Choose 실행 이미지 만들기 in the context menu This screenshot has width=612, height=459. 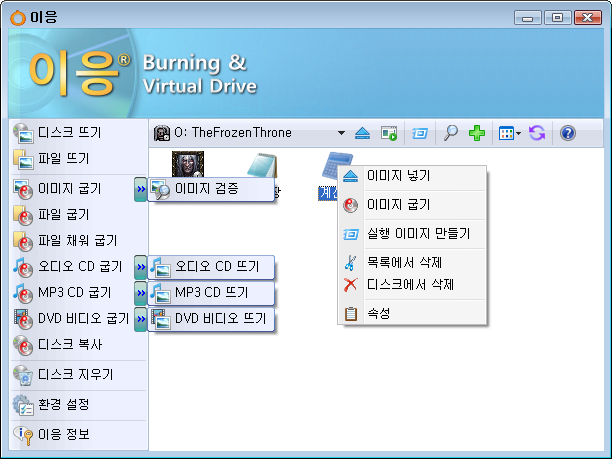[x=412, y=234]
